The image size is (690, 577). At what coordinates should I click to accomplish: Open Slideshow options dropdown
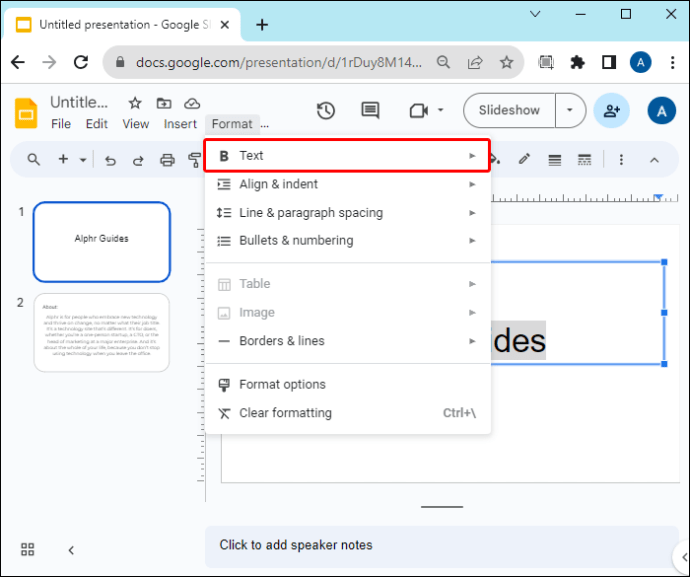tap(570, 110)
